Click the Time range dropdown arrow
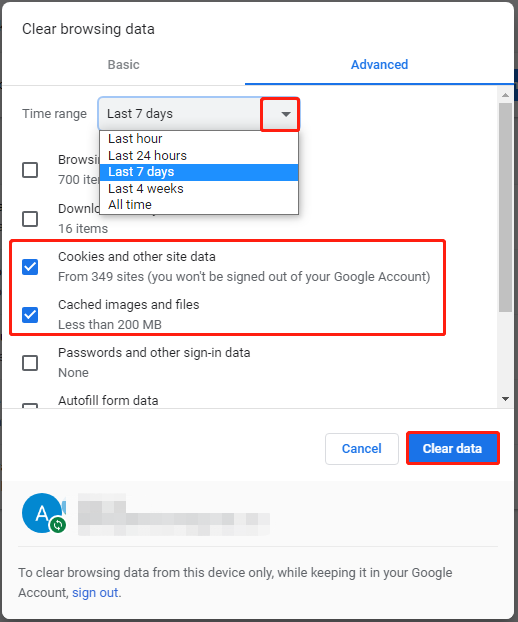Screen dimensions: 518x622 (x=285, y=114)
